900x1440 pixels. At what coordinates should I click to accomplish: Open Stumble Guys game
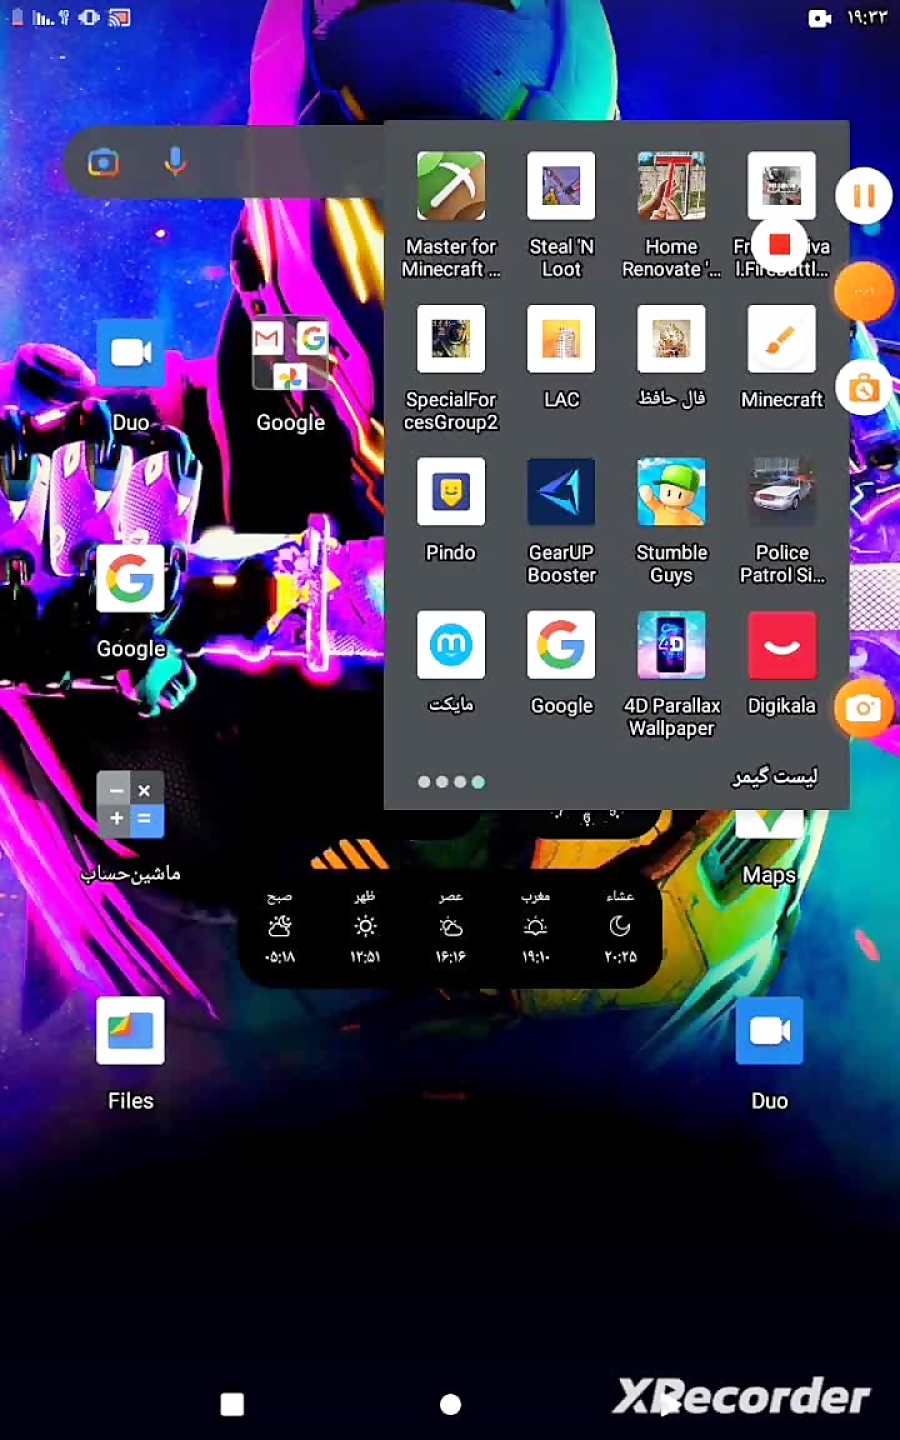(671, 492)
